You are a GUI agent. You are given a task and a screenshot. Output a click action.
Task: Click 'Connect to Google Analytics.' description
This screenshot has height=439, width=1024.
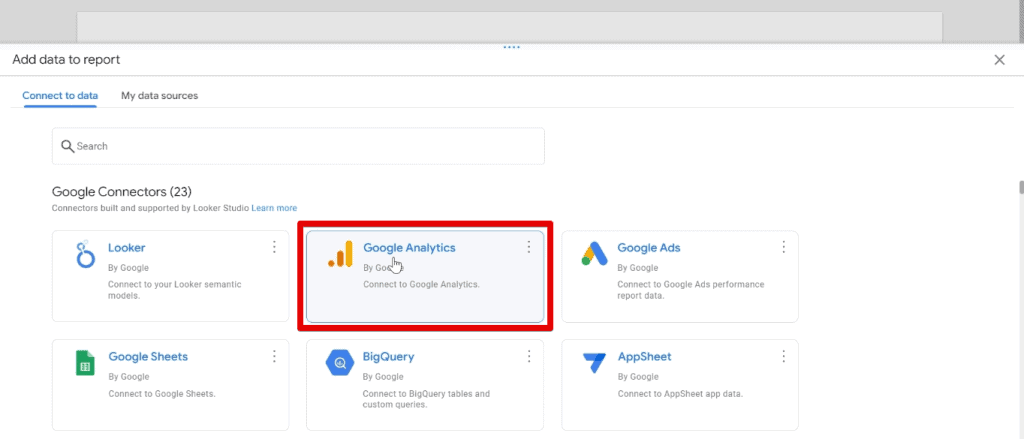(x=421, y=284)
